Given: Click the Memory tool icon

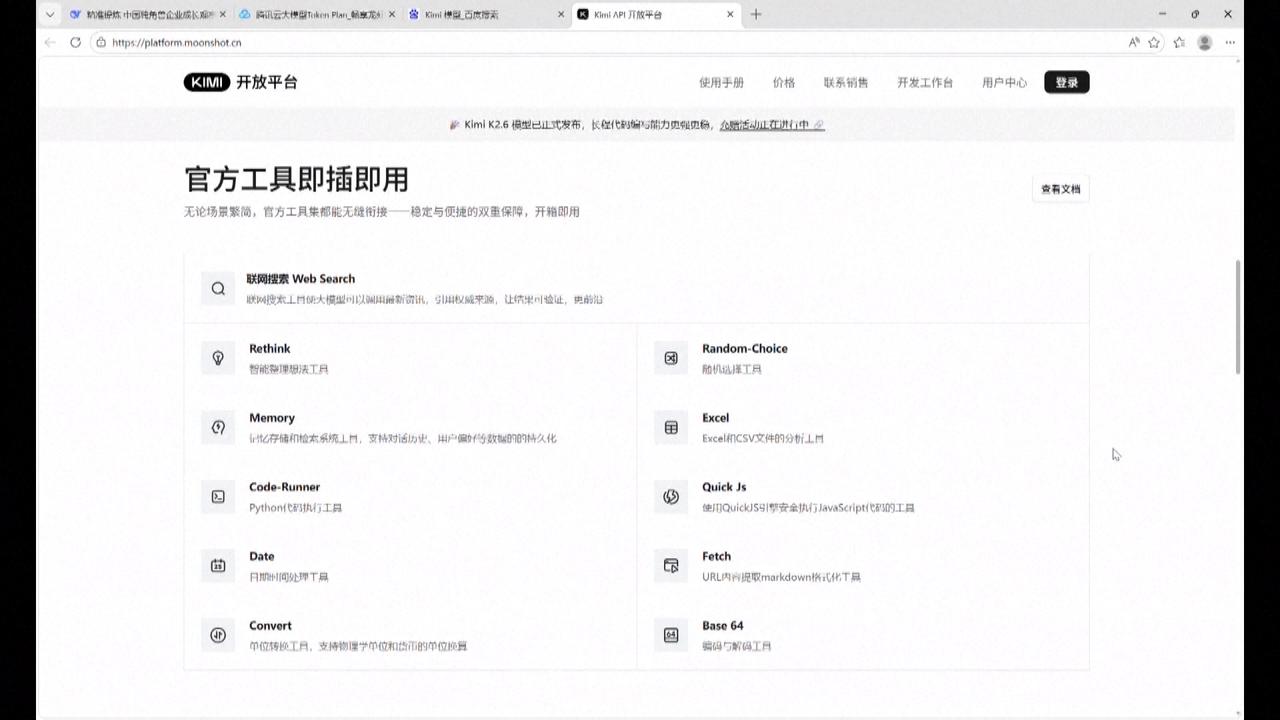Looking at the screenshot, I should 218,427.
